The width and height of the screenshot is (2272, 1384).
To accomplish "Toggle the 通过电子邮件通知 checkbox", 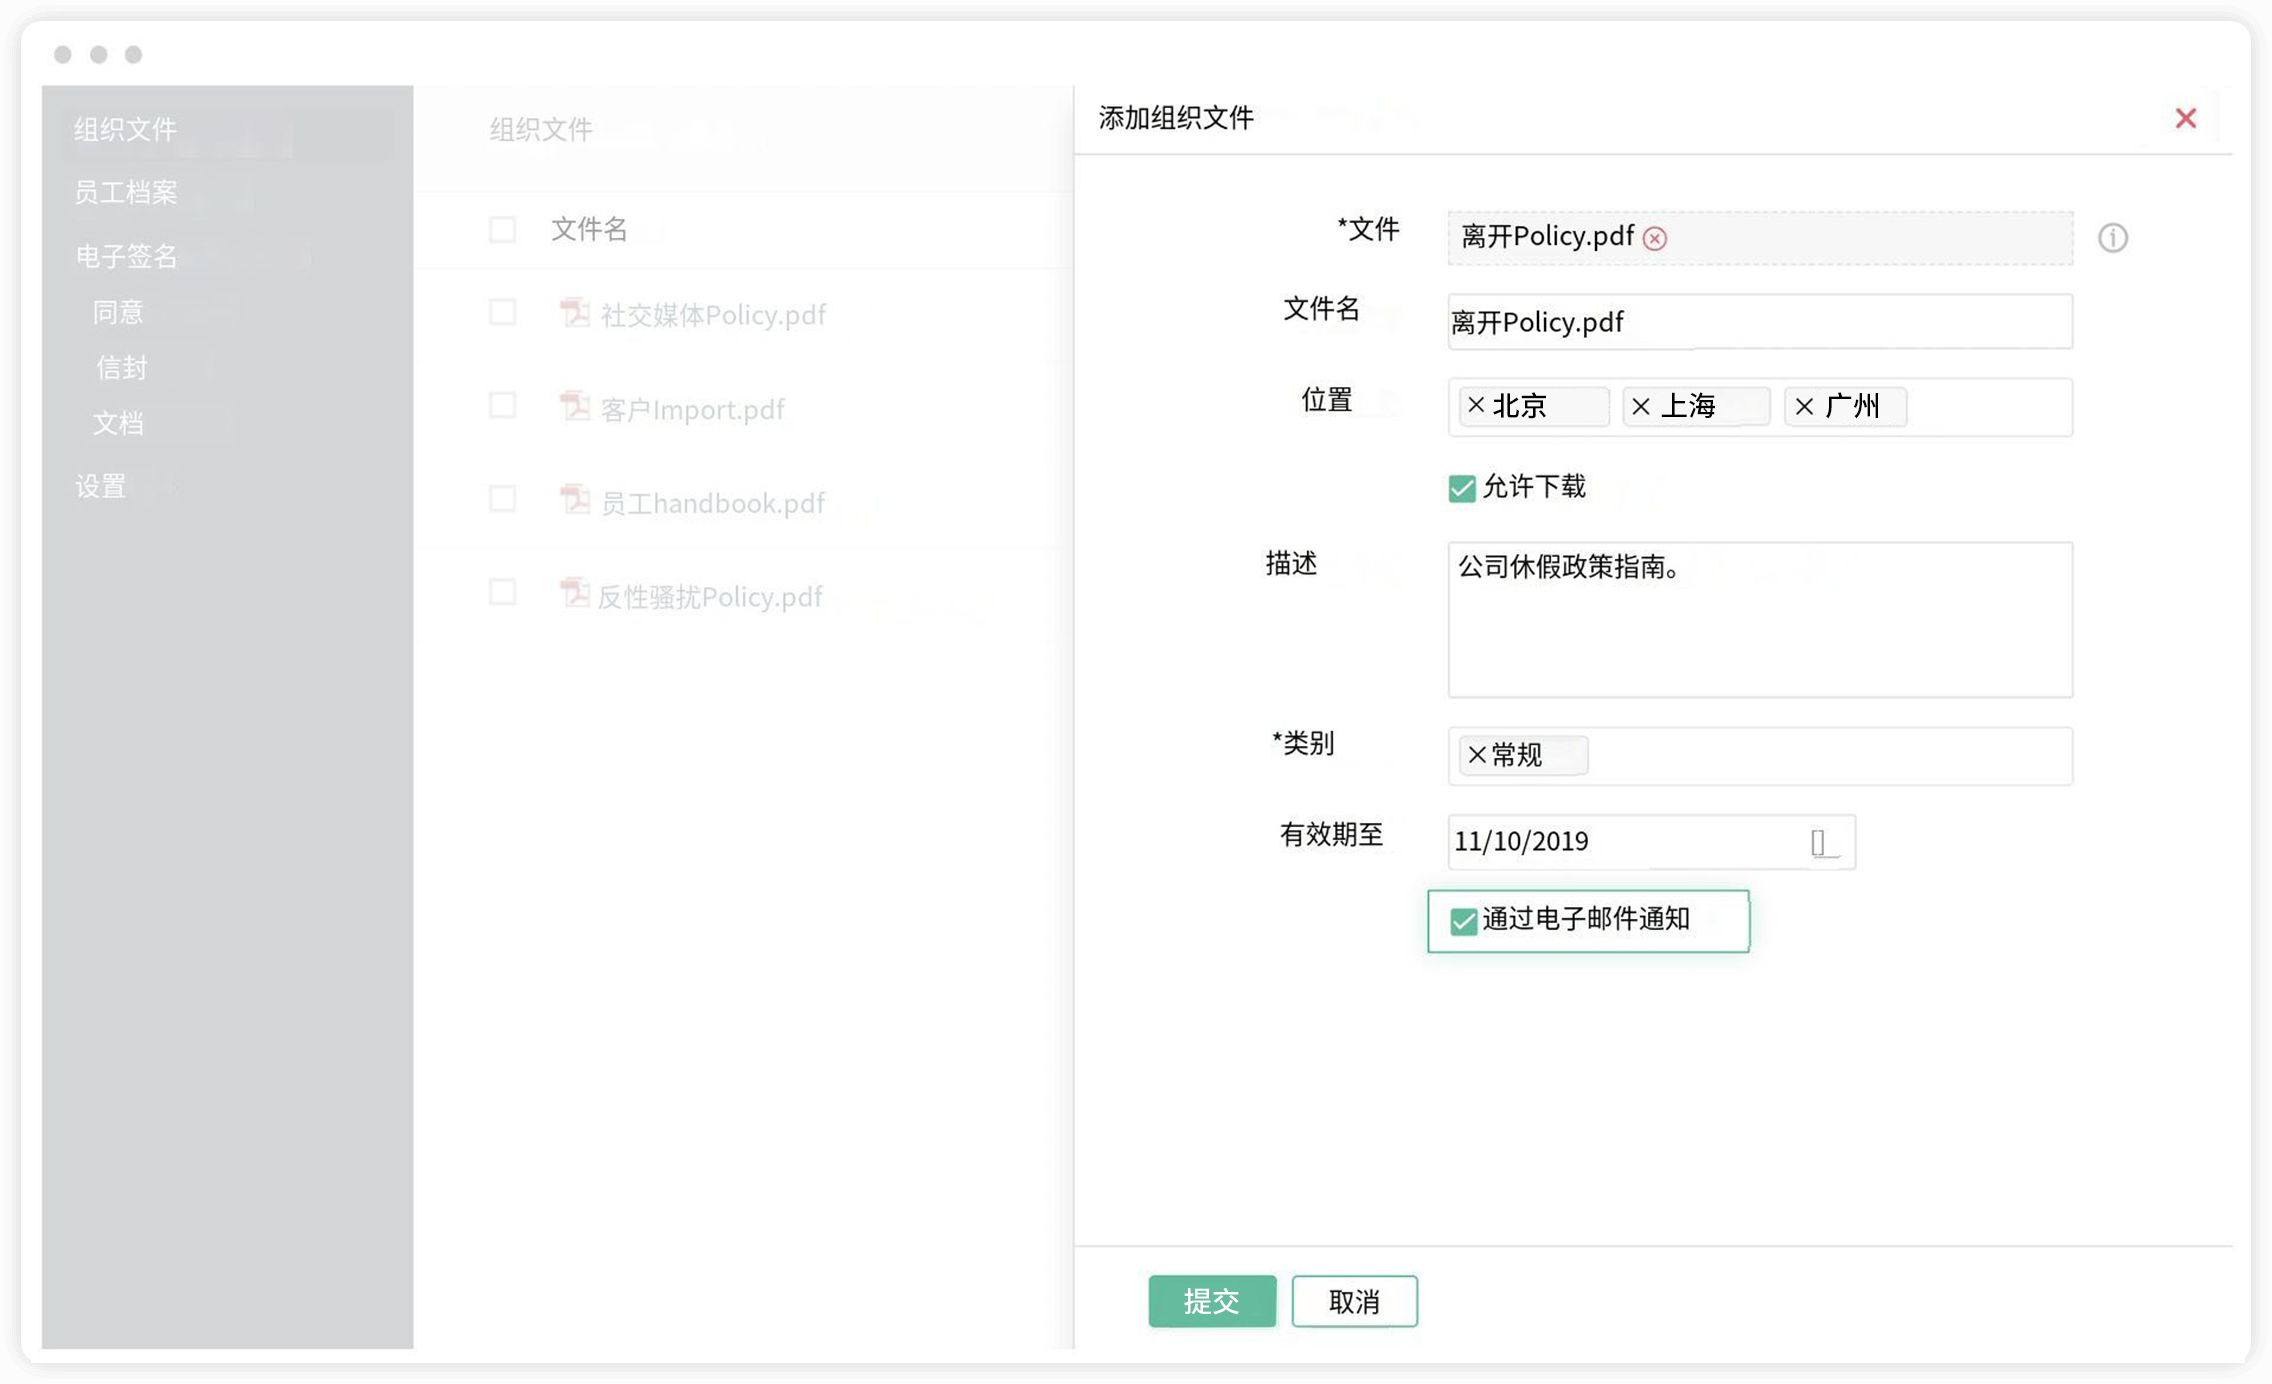I will pyautogui.click(x=1463, y=921).
